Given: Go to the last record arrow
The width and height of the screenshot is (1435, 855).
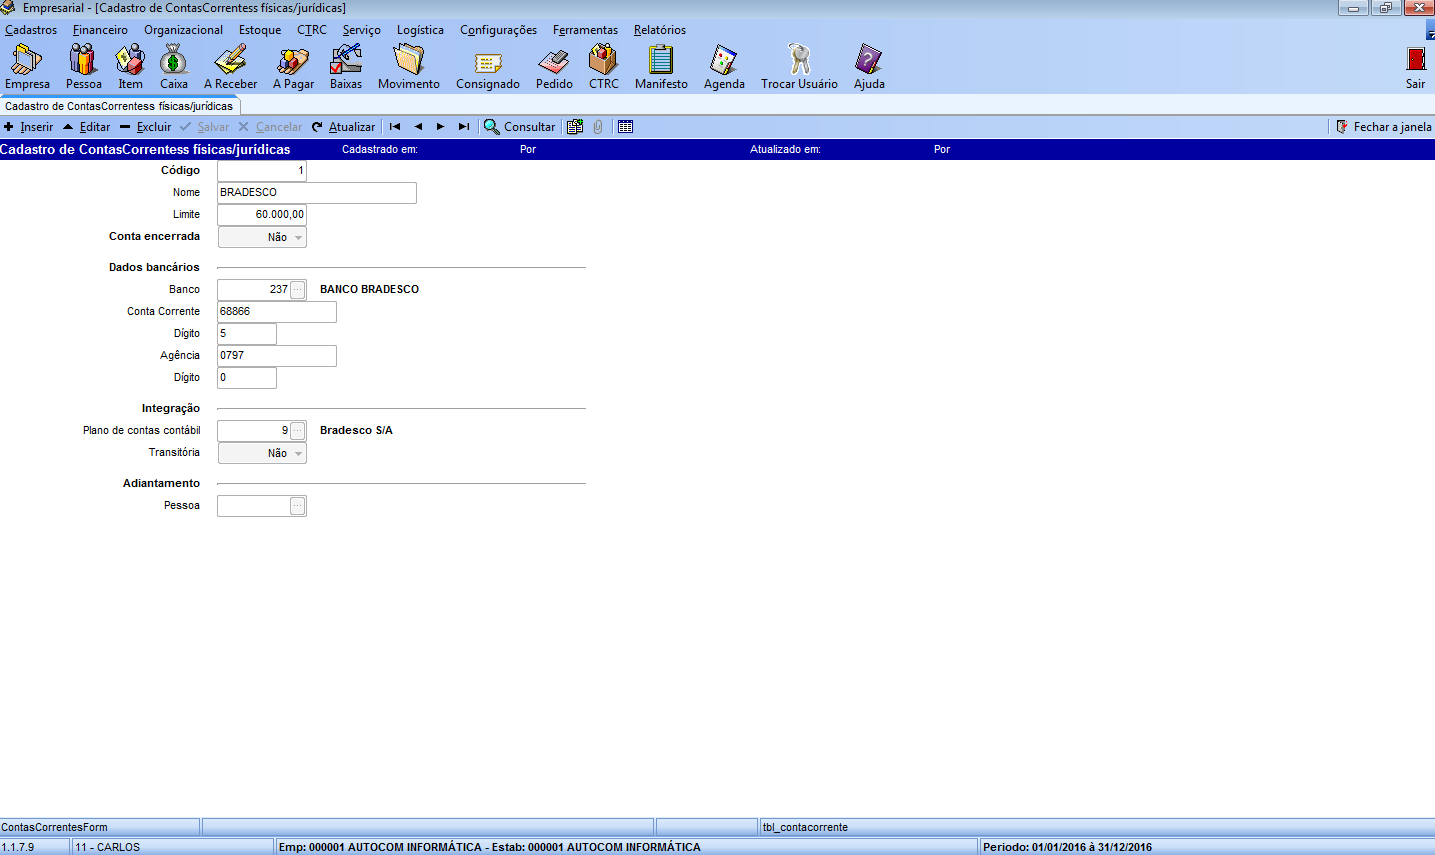Looking at the screenshot, I should click(463, 127).
